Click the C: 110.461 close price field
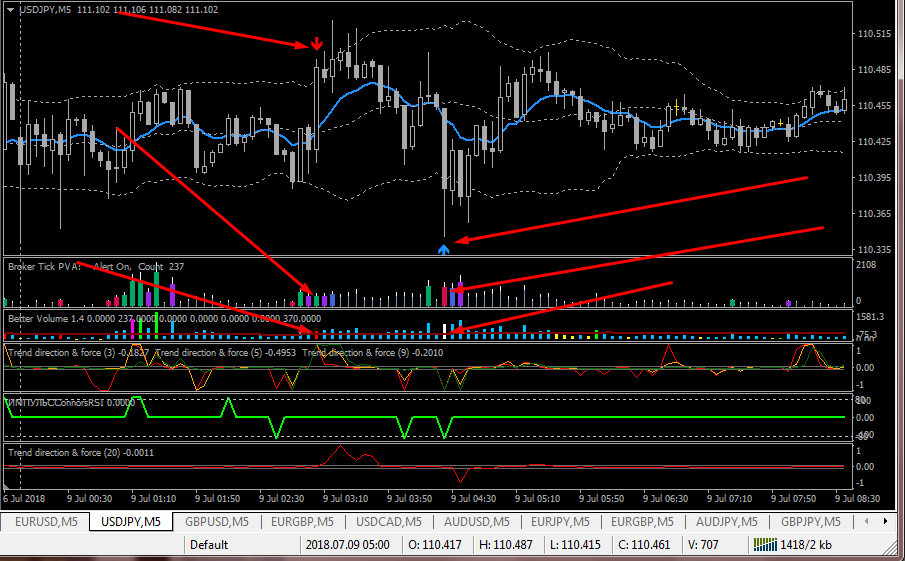The width and height of the screenshot is (905, 561). pyautogui.click(x=644, y=545)
